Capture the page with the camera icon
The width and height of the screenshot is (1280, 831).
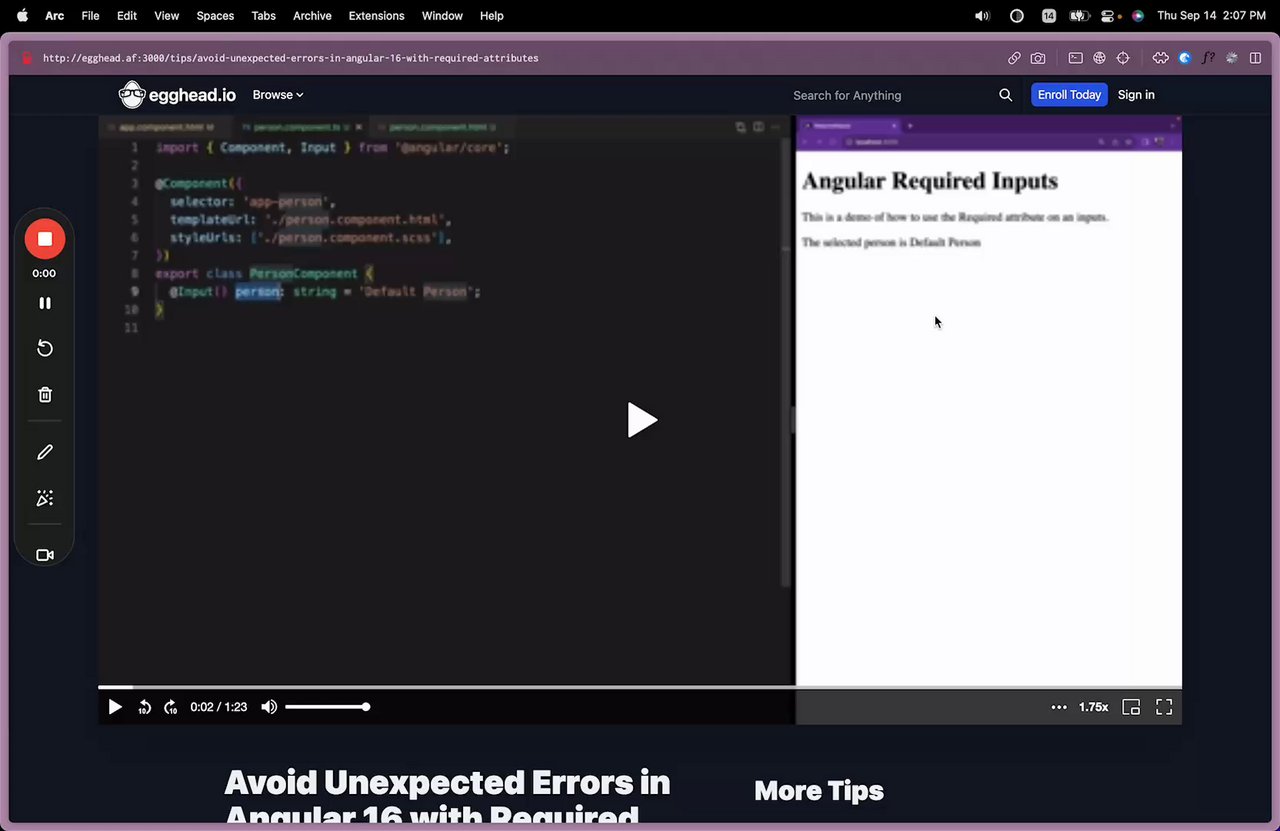tap(1038, 58)
